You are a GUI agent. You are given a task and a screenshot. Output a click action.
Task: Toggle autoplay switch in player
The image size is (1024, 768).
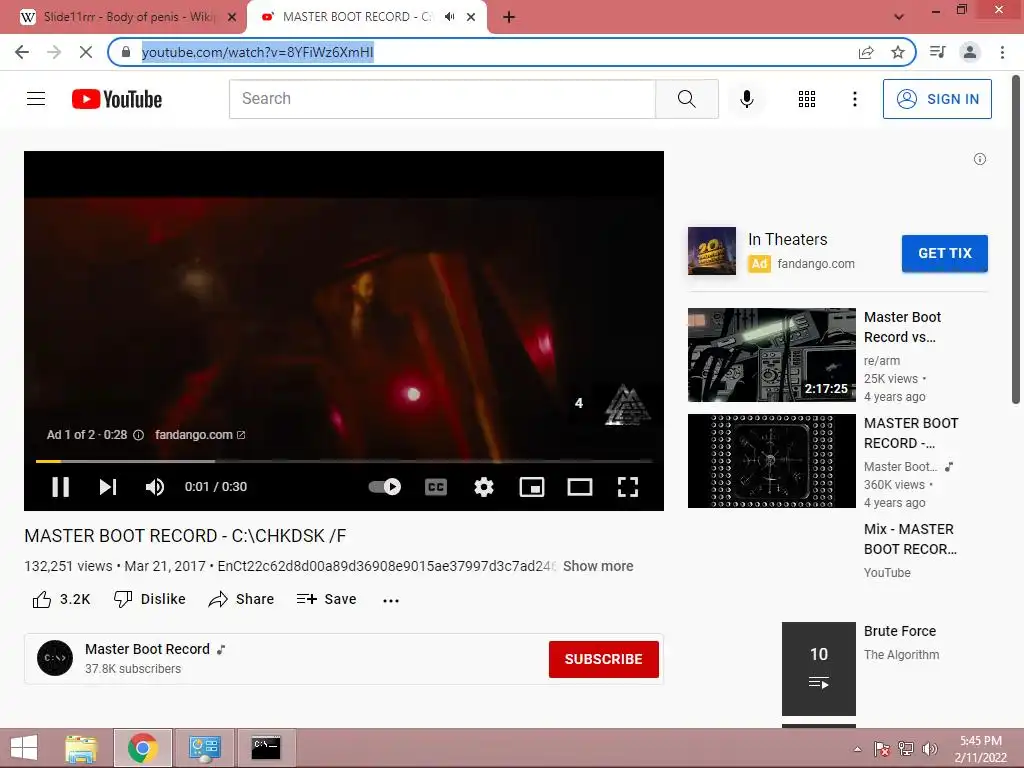(385, 487)
